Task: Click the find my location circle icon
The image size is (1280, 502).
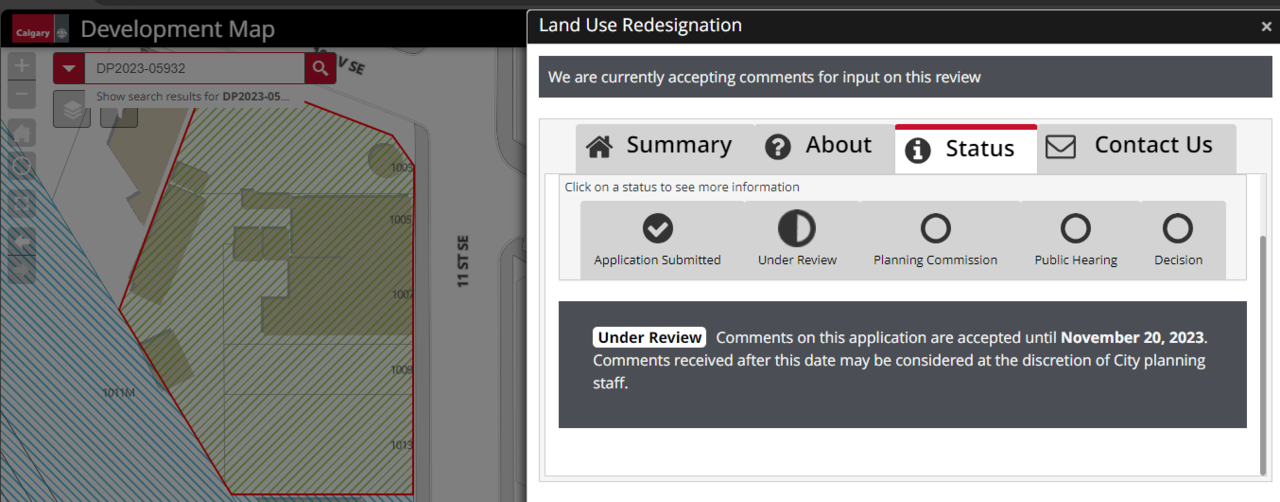Action: (x=22, y=166)
